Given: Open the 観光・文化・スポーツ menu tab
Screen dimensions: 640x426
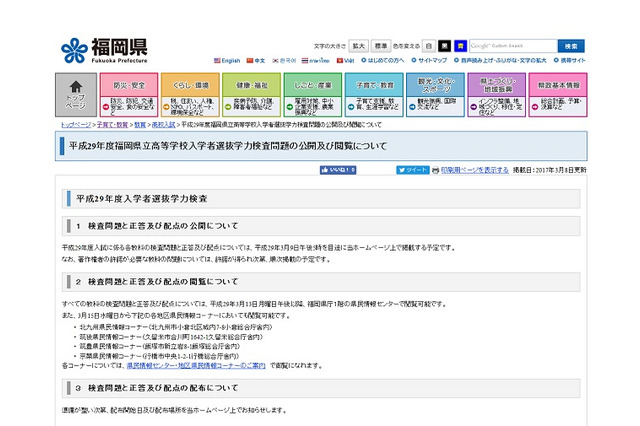Looking at the screenshot, I should coord(435,85).
